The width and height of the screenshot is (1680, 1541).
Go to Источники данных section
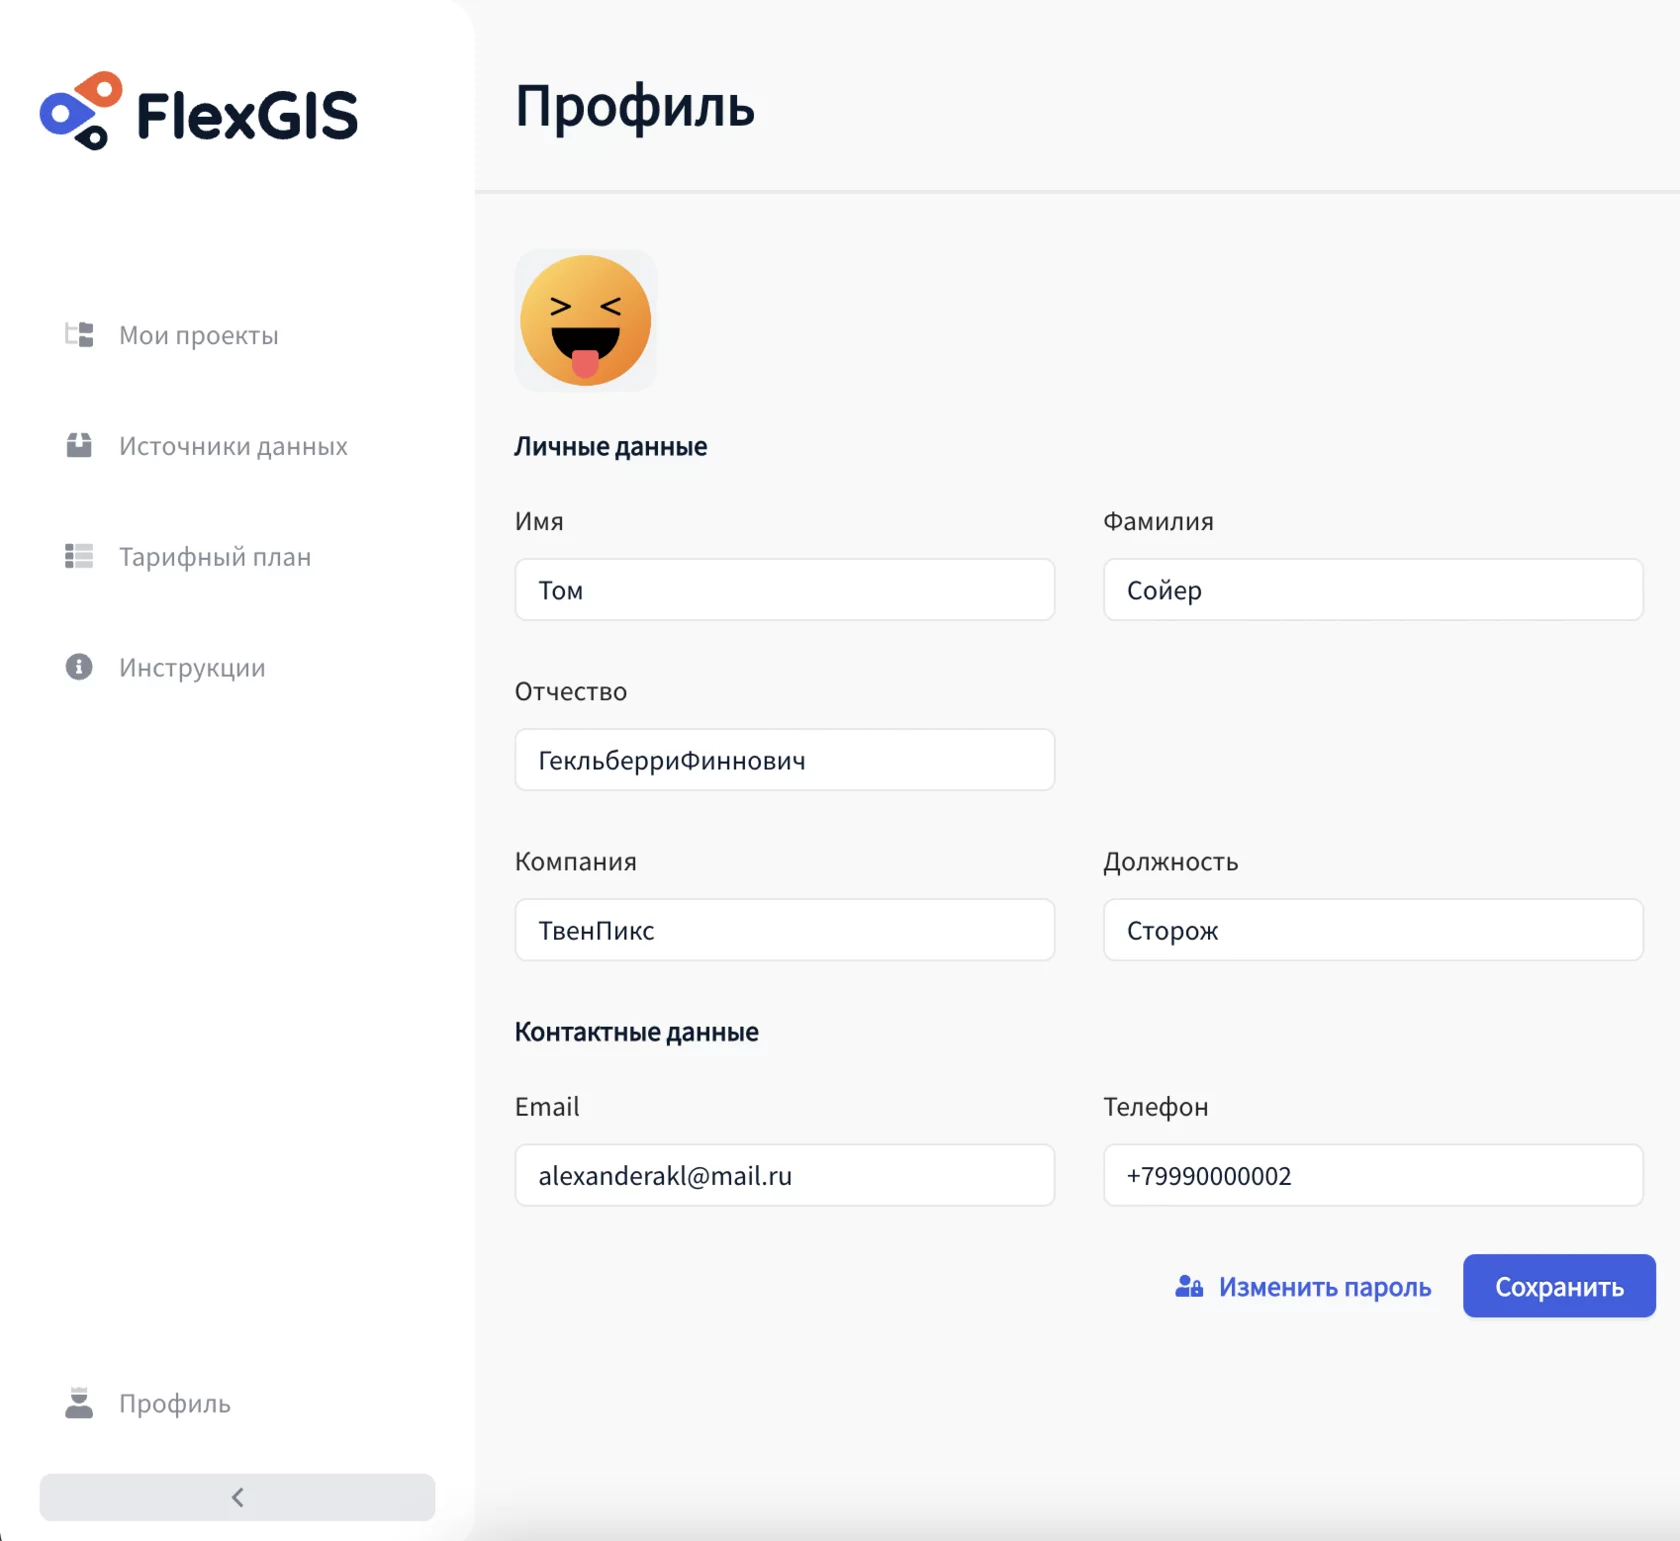click(233, 446)
